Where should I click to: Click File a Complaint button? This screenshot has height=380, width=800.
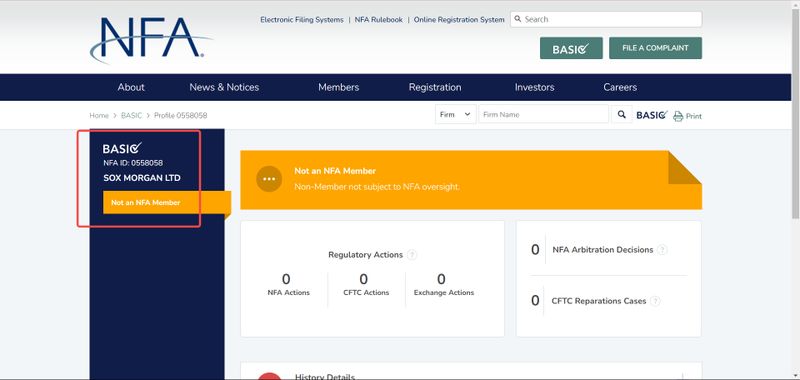[655, 48]
